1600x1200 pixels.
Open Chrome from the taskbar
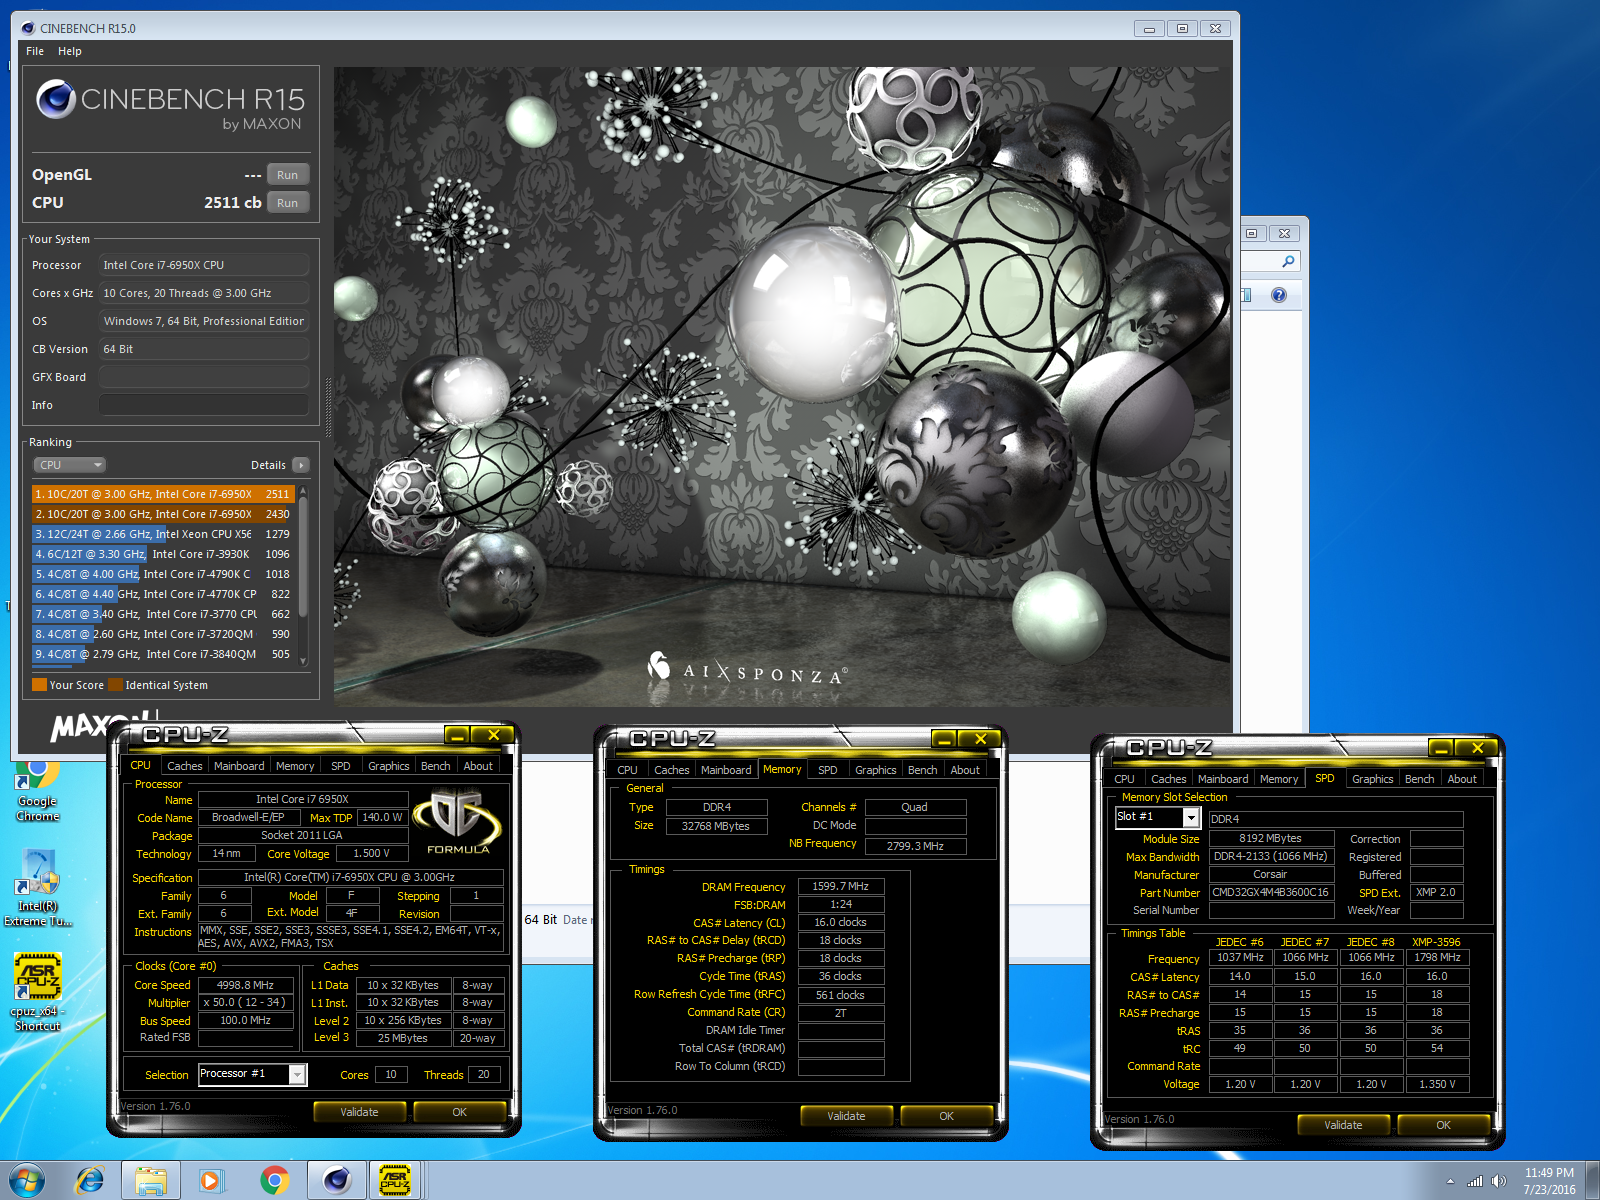click(x=274, y=1181)
